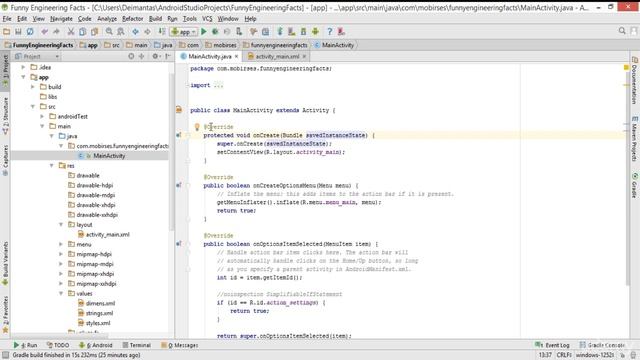Click Search Everywhere magnifier at top right
The width and height of the screenshot is (640, 360).
[x=622, y=31]
